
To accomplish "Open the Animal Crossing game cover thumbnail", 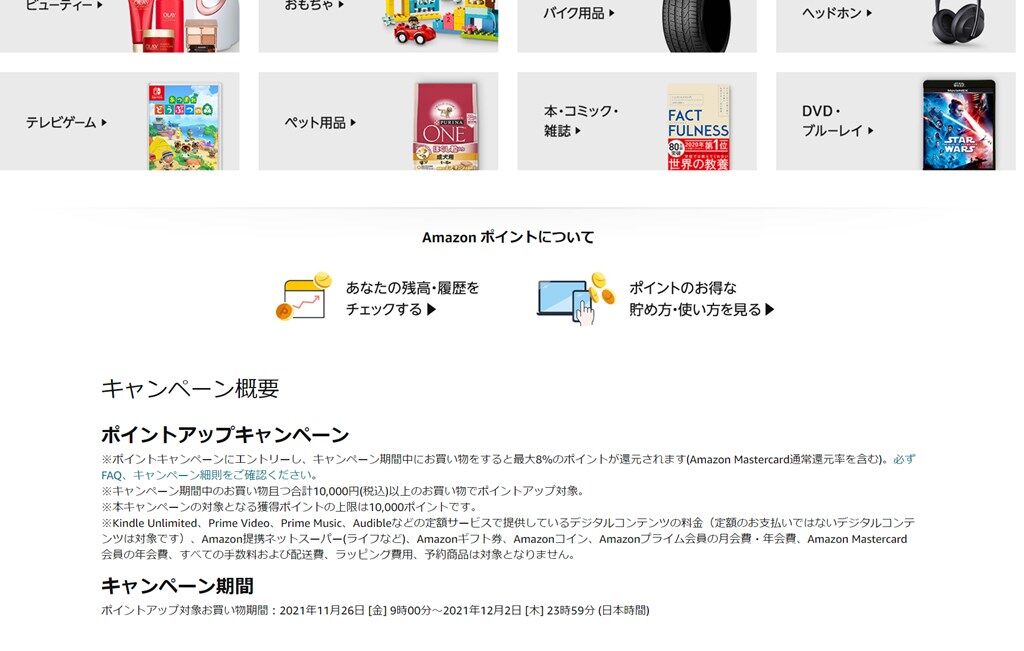I will (185, 127).
